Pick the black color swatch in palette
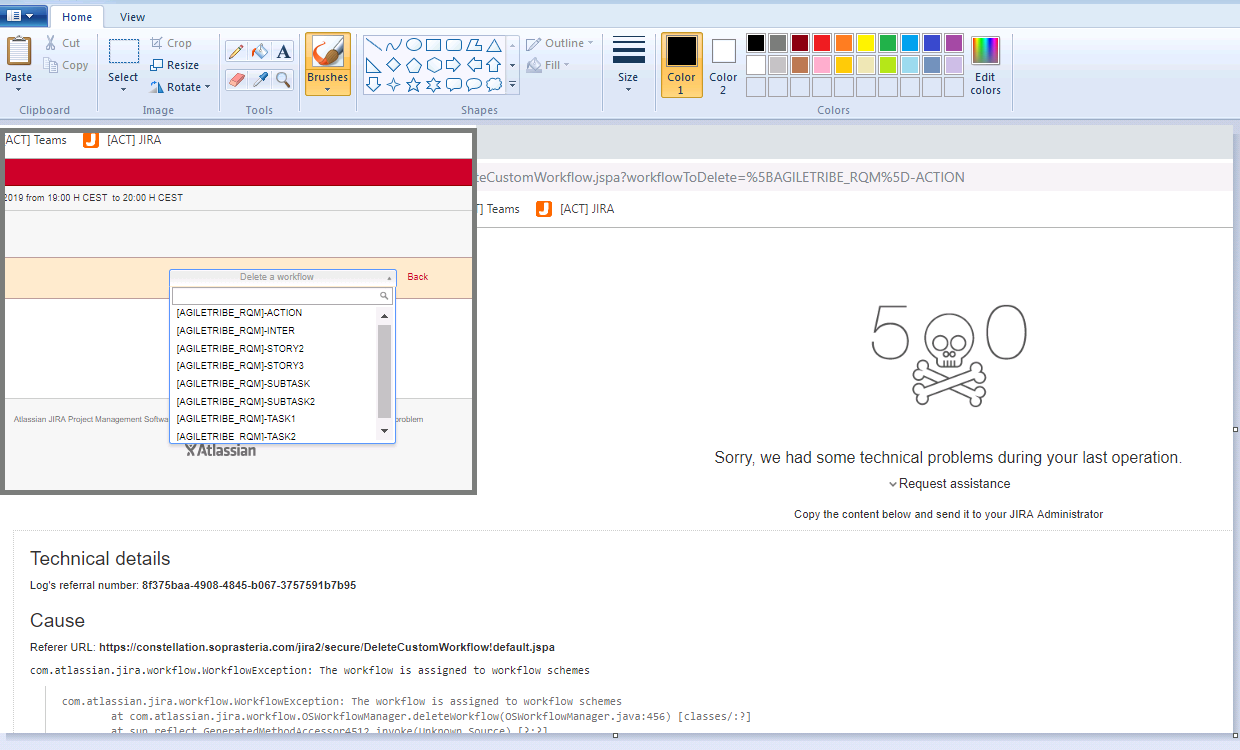 click(x=756, y=43)
